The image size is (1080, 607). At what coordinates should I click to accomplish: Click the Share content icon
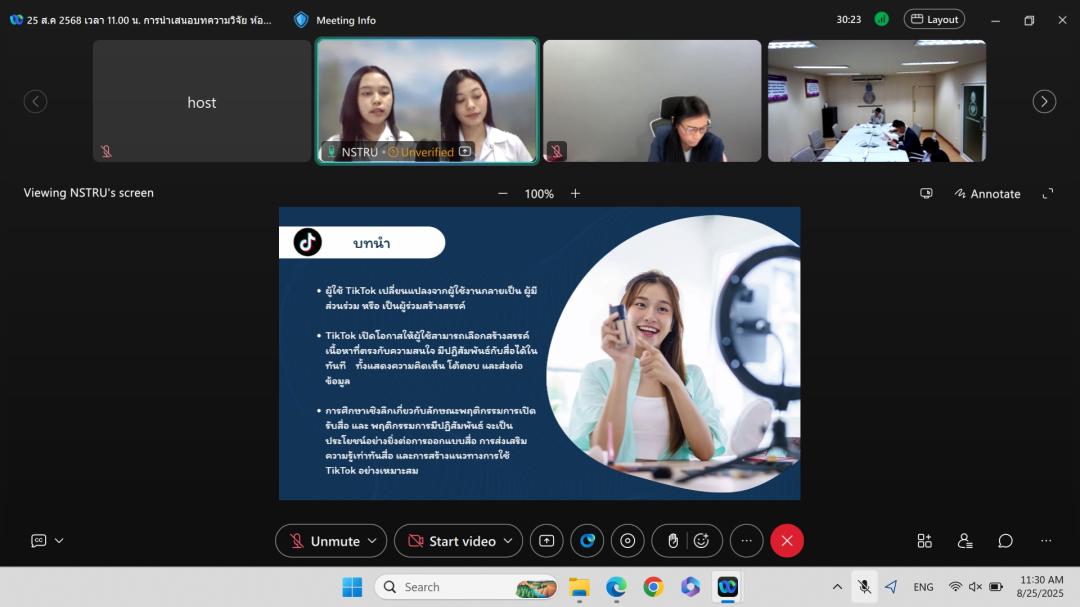tap(546, 541)
